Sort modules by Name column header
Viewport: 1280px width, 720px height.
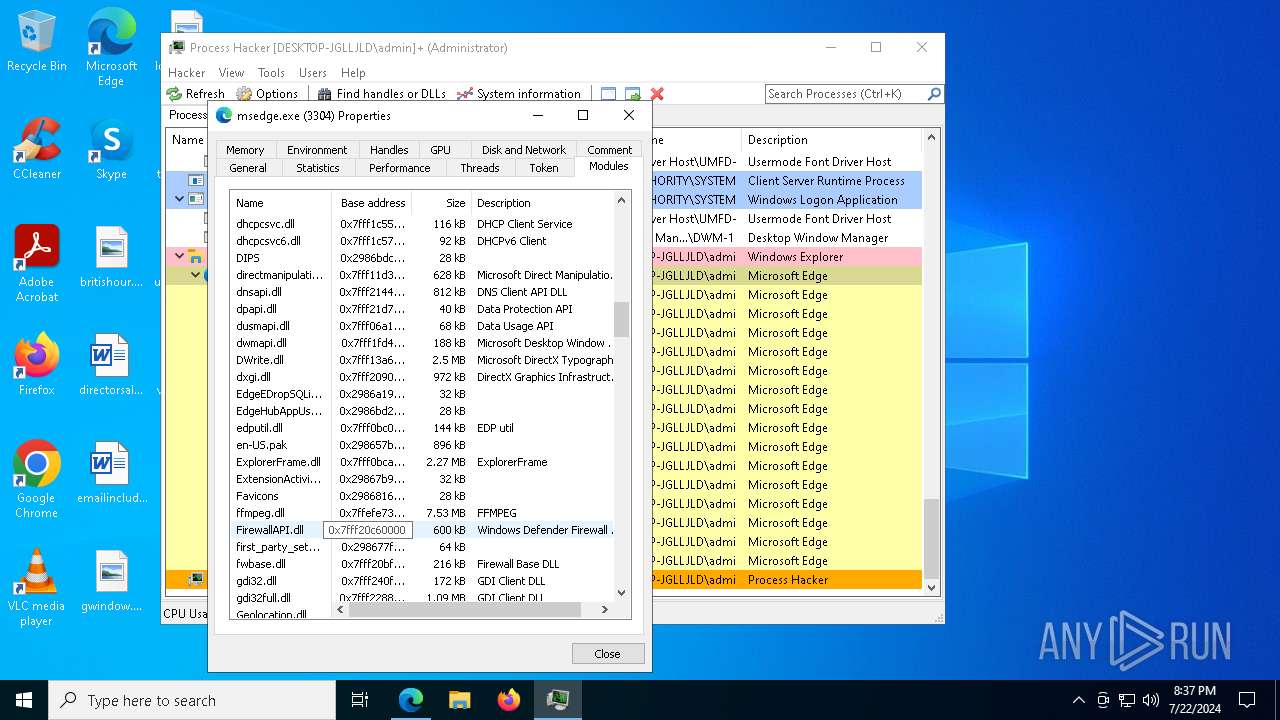coord(280,203)
